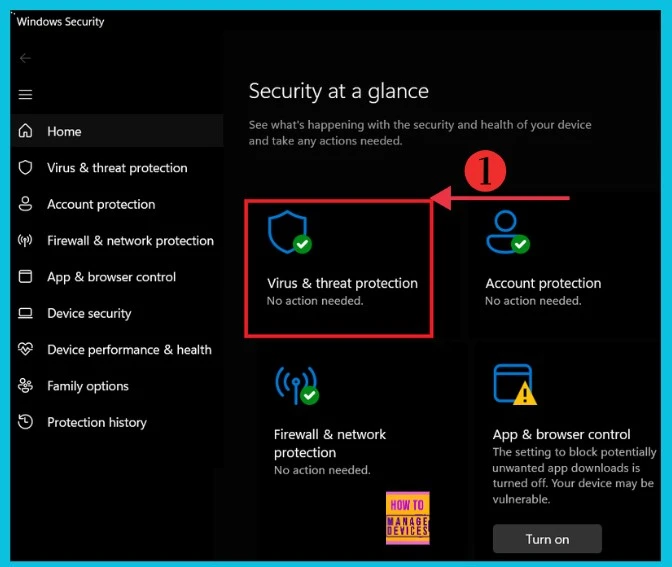Click "No action needed." under Account protection card
Image resolution: width=672 pixels, height=567 pixels.
click(x=533, y=301)
